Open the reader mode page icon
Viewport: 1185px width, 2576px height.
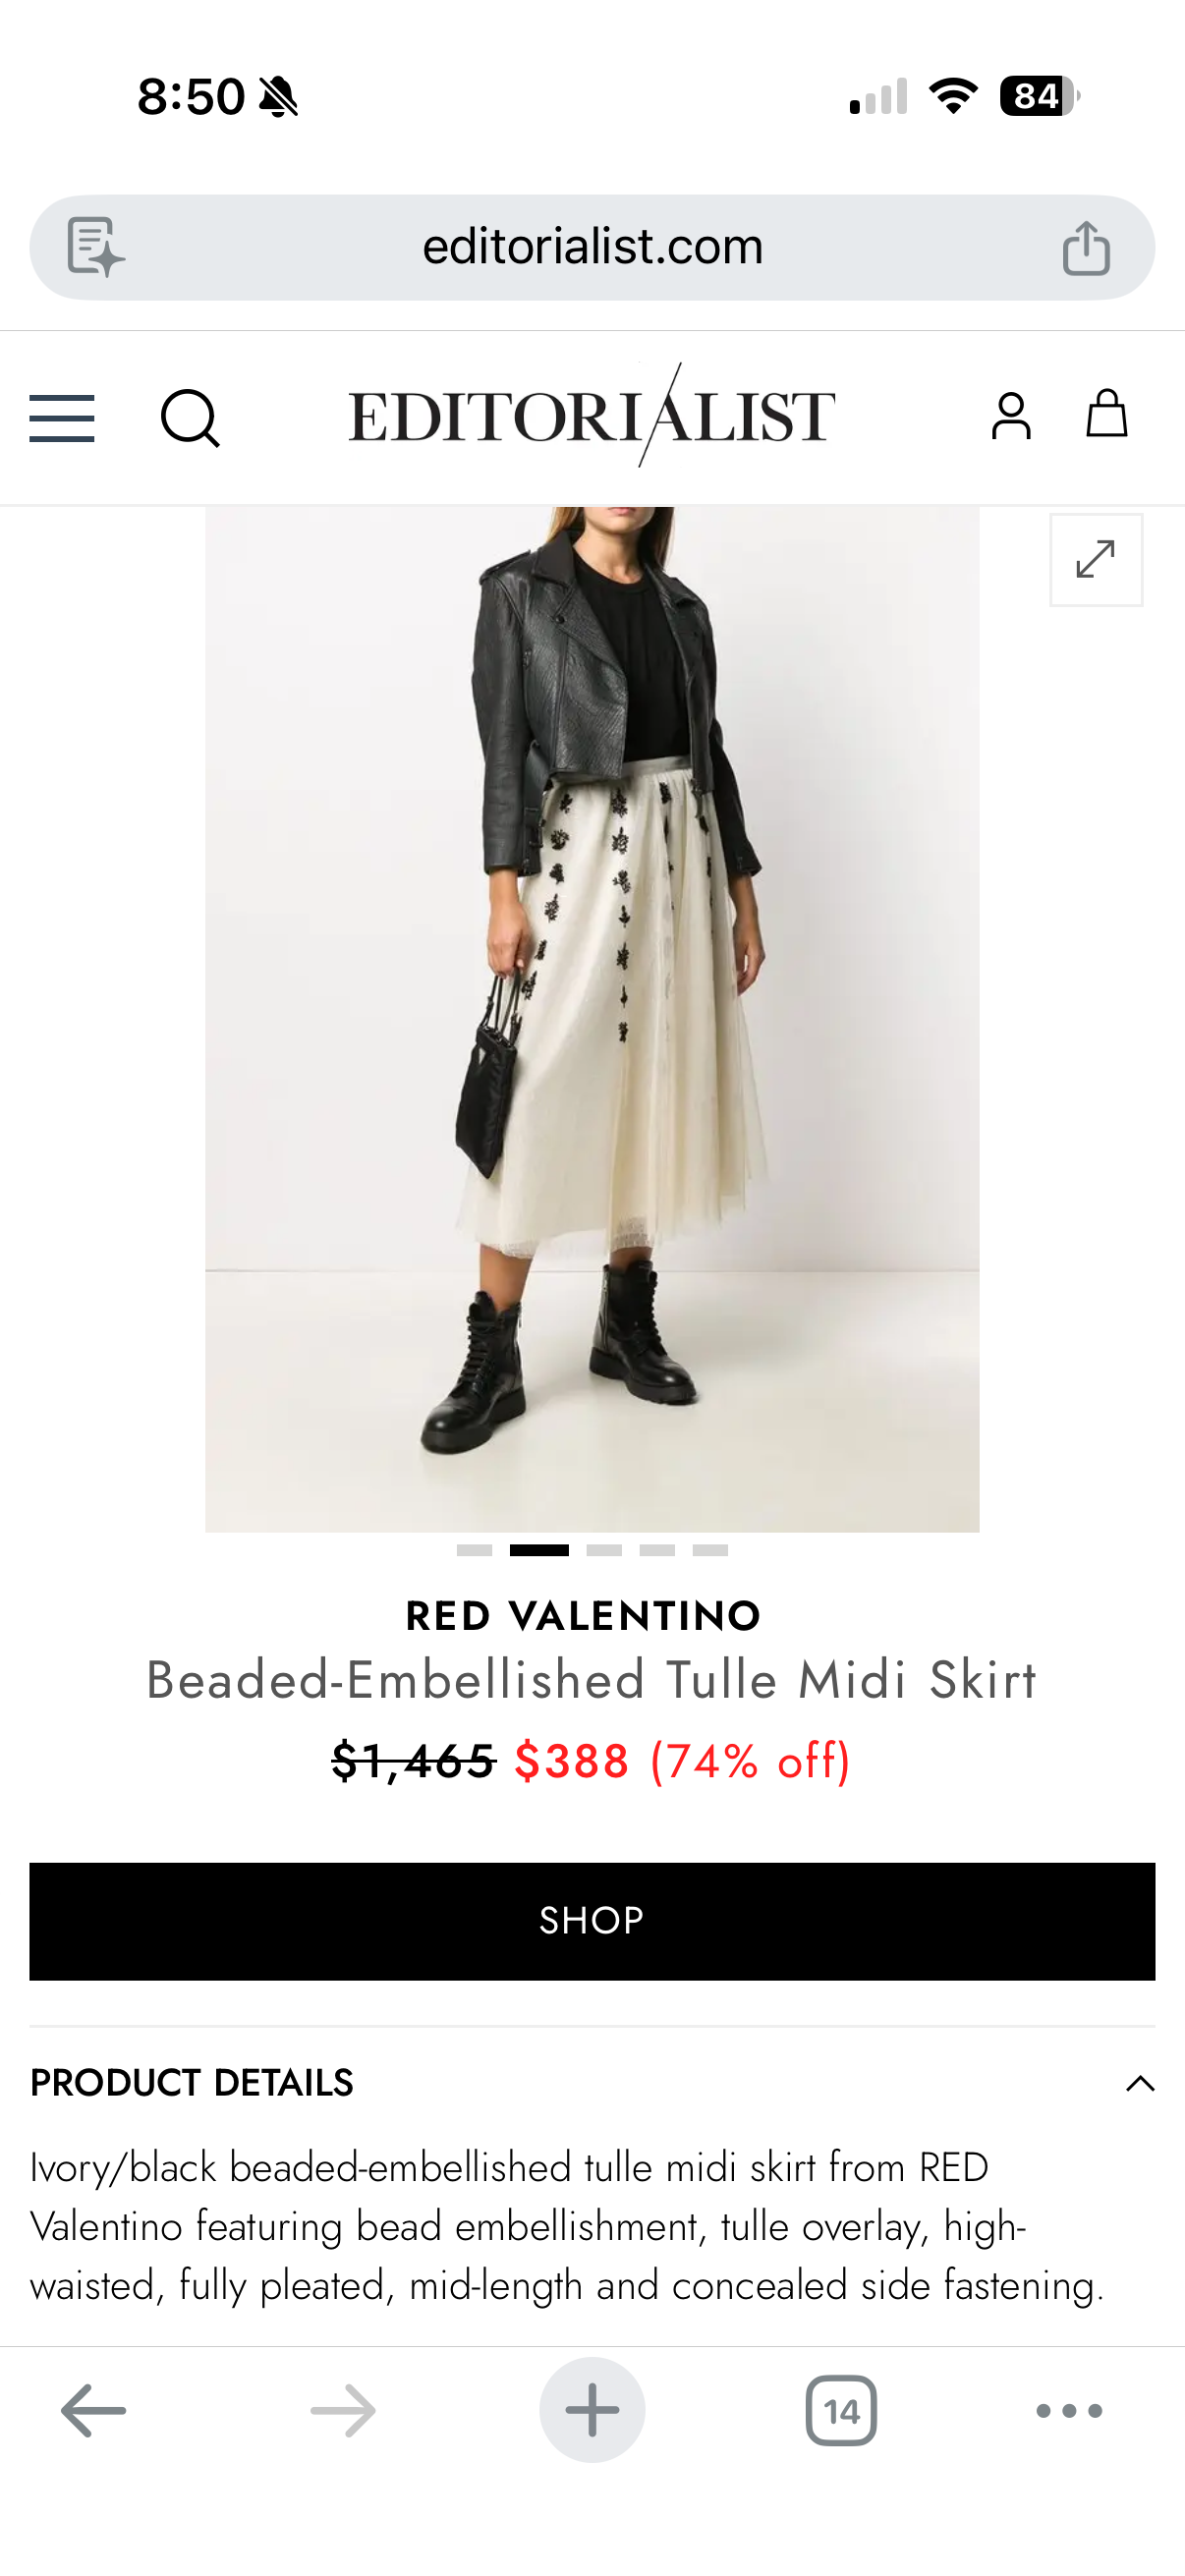point(95,247)
